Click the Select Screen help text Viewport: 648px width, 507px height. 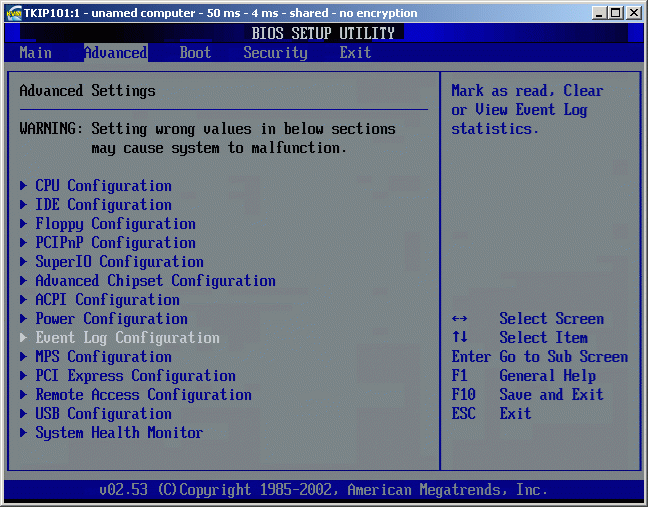[552, 319]
